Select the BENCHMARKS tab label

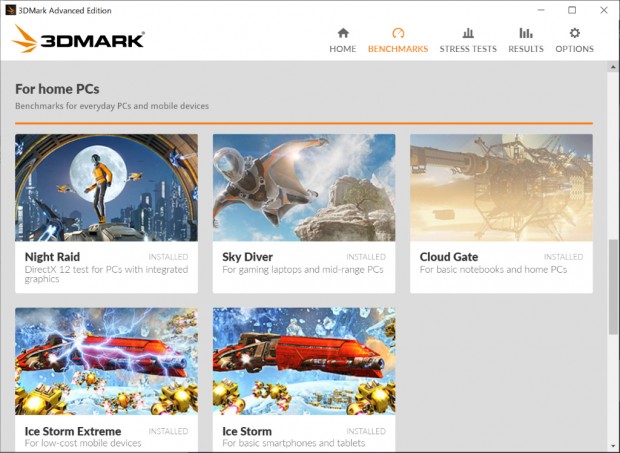click(x=398, y=49)
